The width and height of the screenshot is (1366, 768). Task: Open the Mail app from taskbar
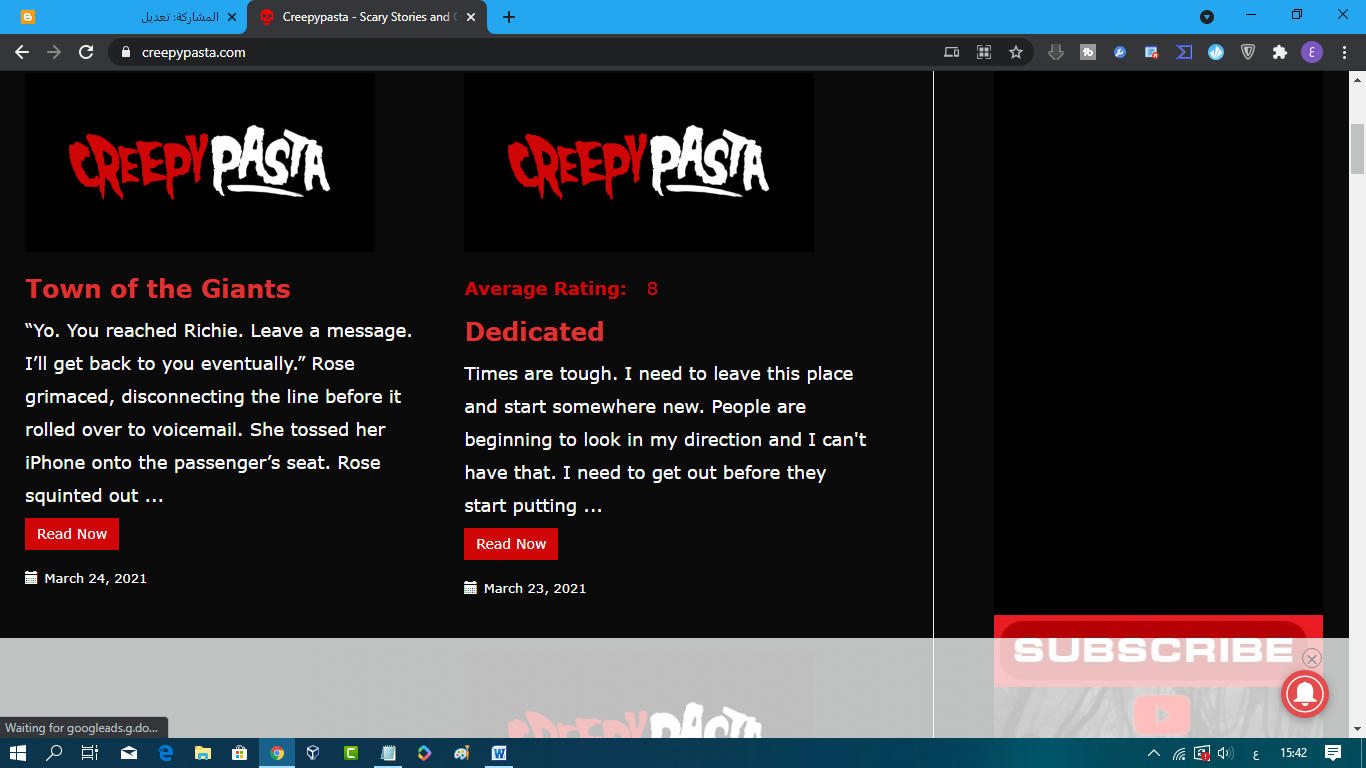[x=129, y=753]
